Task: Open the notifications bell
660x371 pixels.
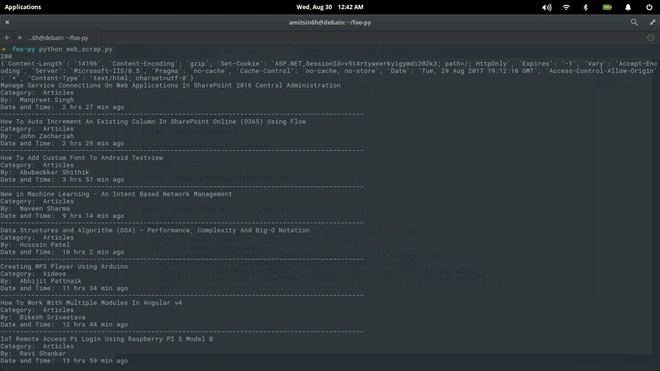Action: (x=628, y=7)
